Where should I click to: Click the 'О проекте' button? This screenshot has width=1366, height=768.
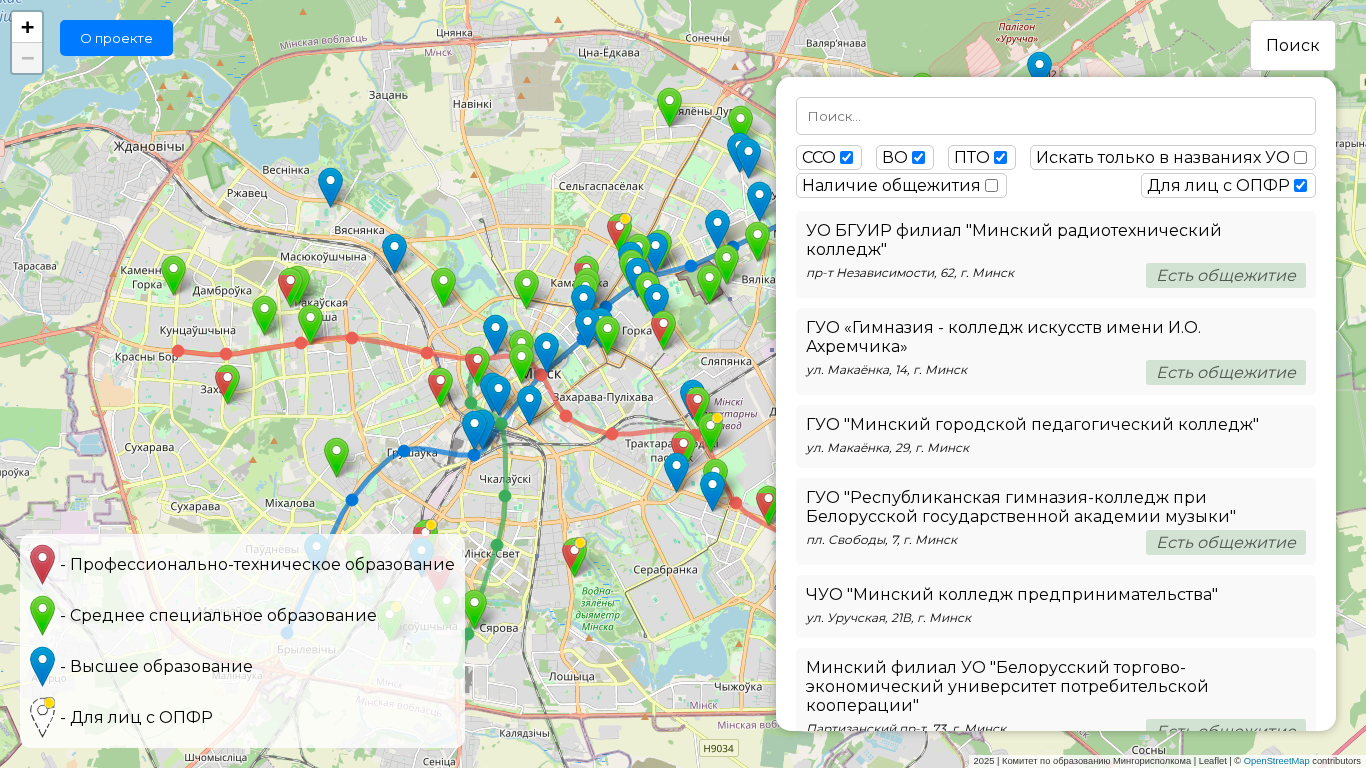[116, 38]
